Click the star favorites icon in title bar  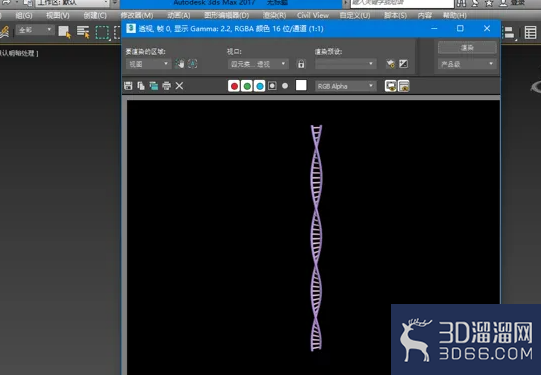(x=489, y=3)
